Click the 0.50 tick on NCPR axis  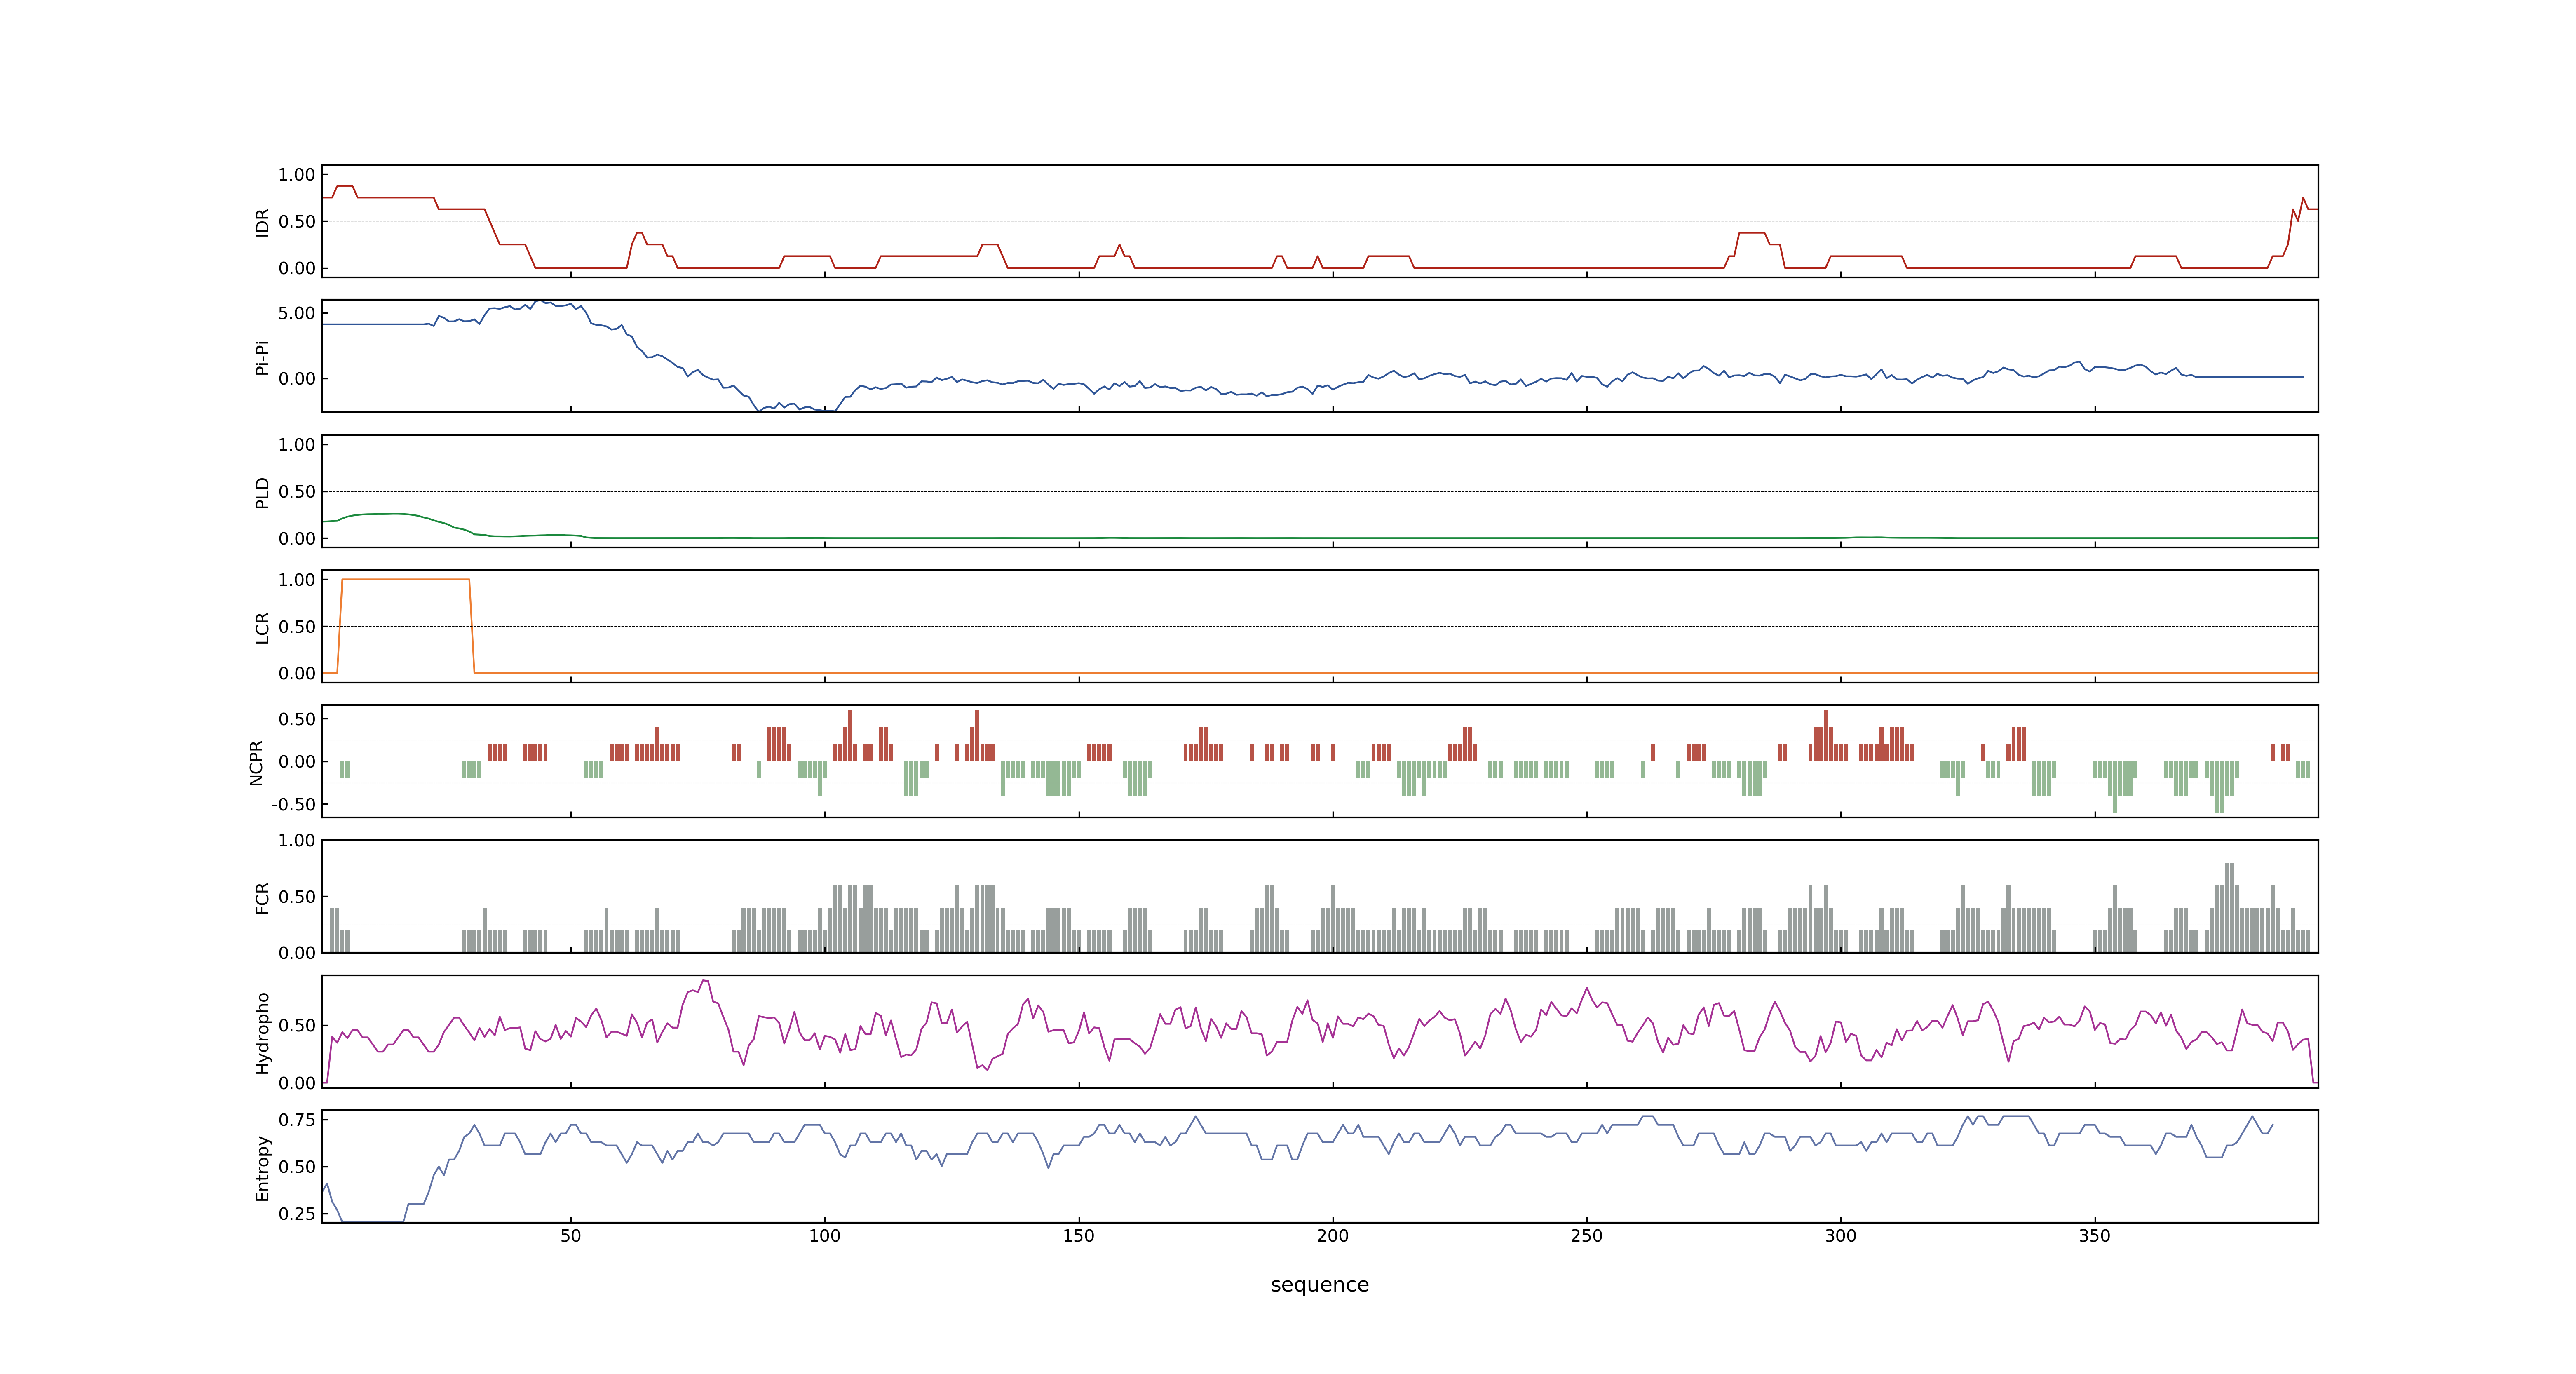pyautogui.click(x=297, y=719)
